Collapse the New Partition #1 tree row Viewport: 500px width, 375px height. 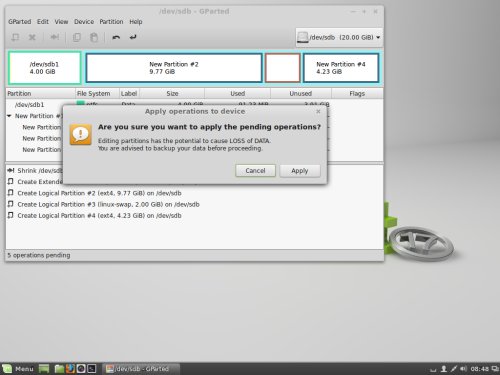coord(9,116)
